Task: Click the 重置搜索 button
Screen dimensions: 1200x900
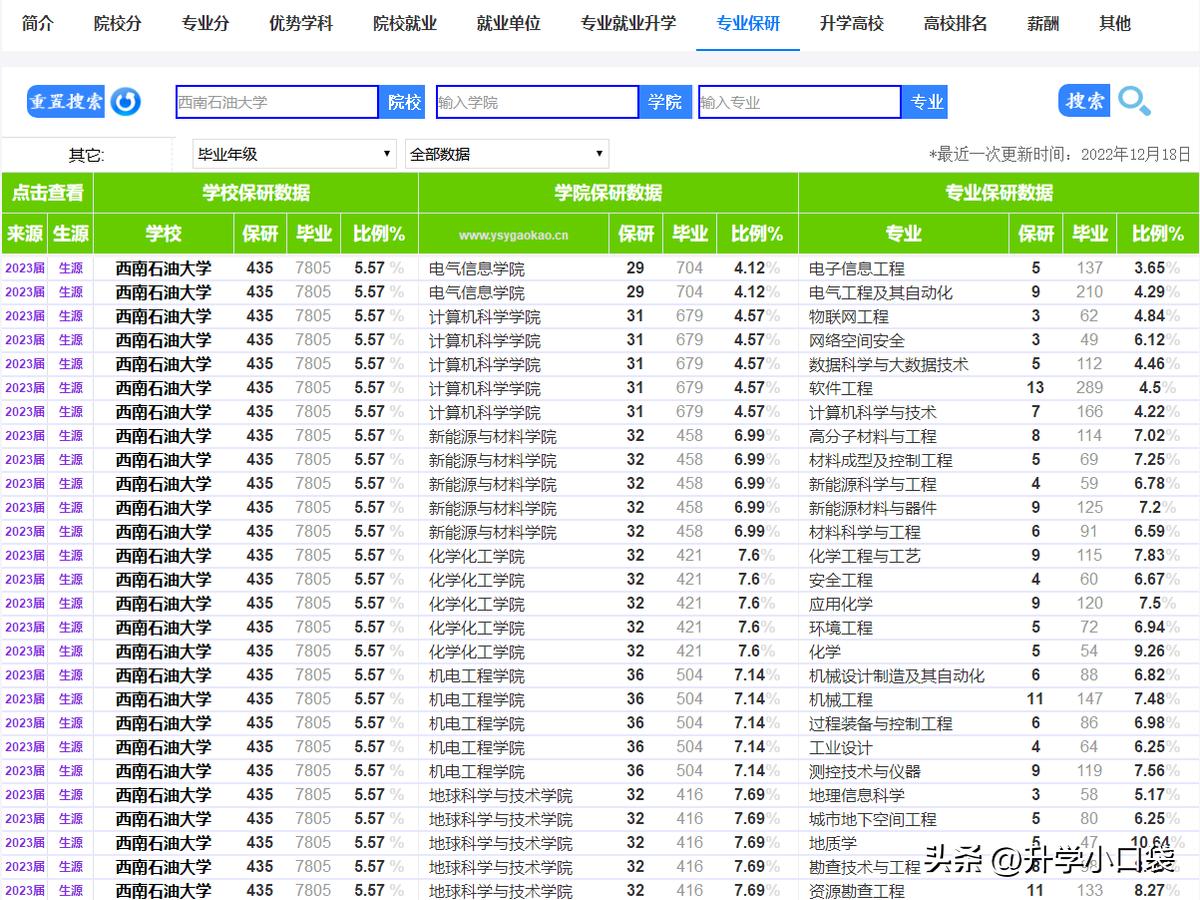Action: (66, 101)
